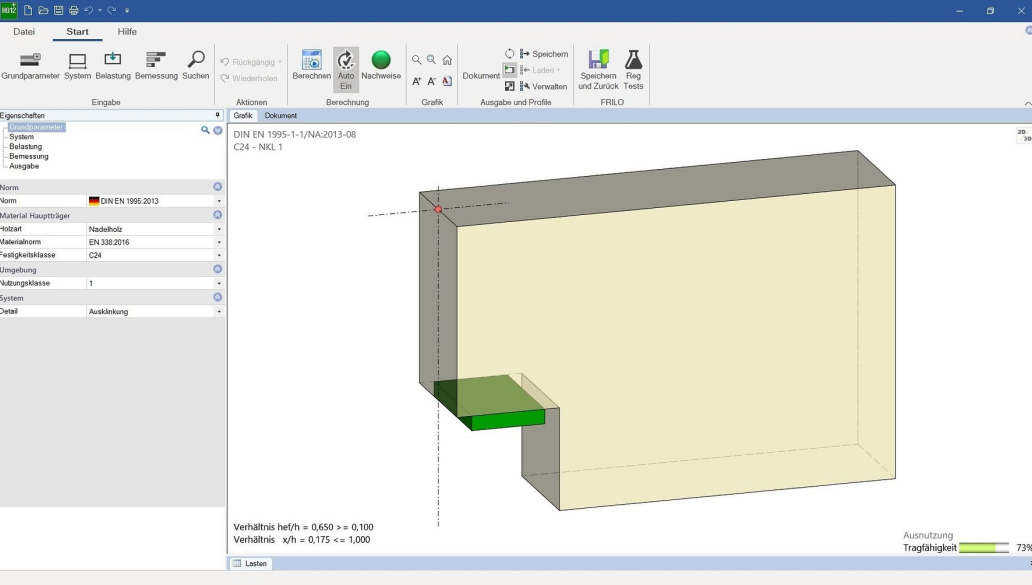Expand the Holzart Nadelholz dropdown
The height and width of the screenshot is (585, 1032).
click(218, 229)
